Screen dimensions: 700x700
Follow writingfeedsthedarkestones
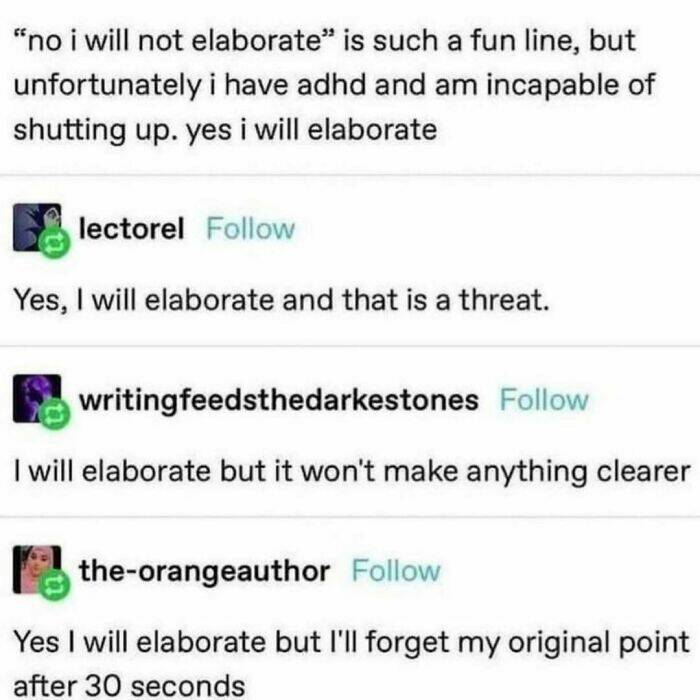(544, 400)
